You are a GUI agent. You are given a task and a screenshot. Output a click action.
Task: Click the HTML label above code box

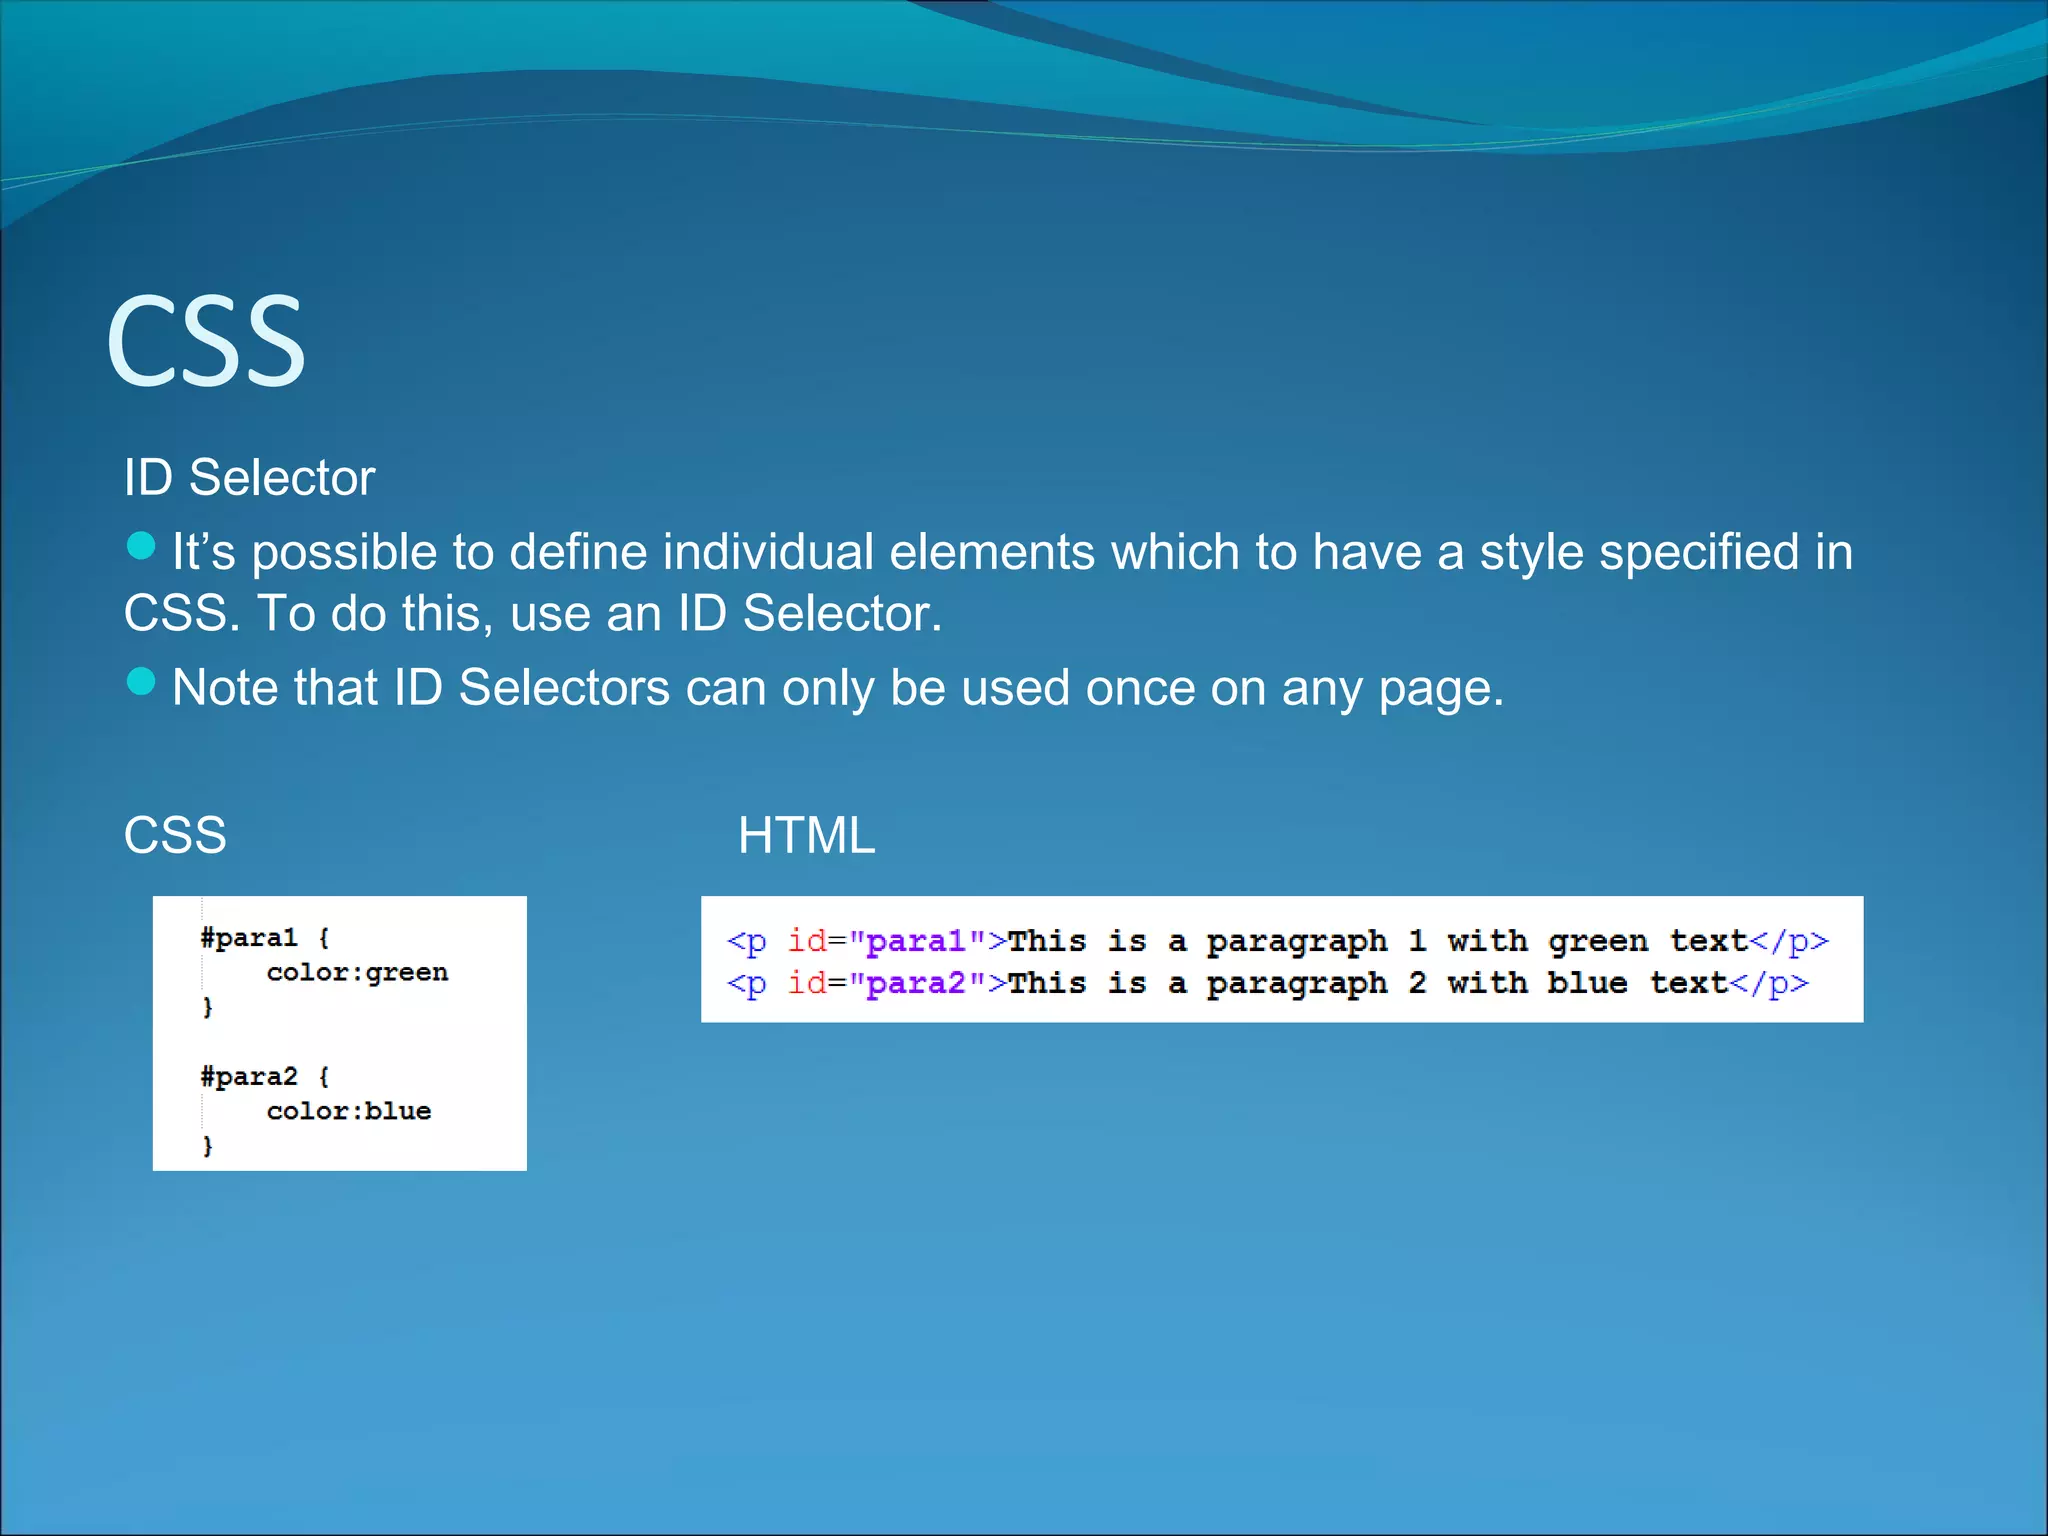click(806, 835)
